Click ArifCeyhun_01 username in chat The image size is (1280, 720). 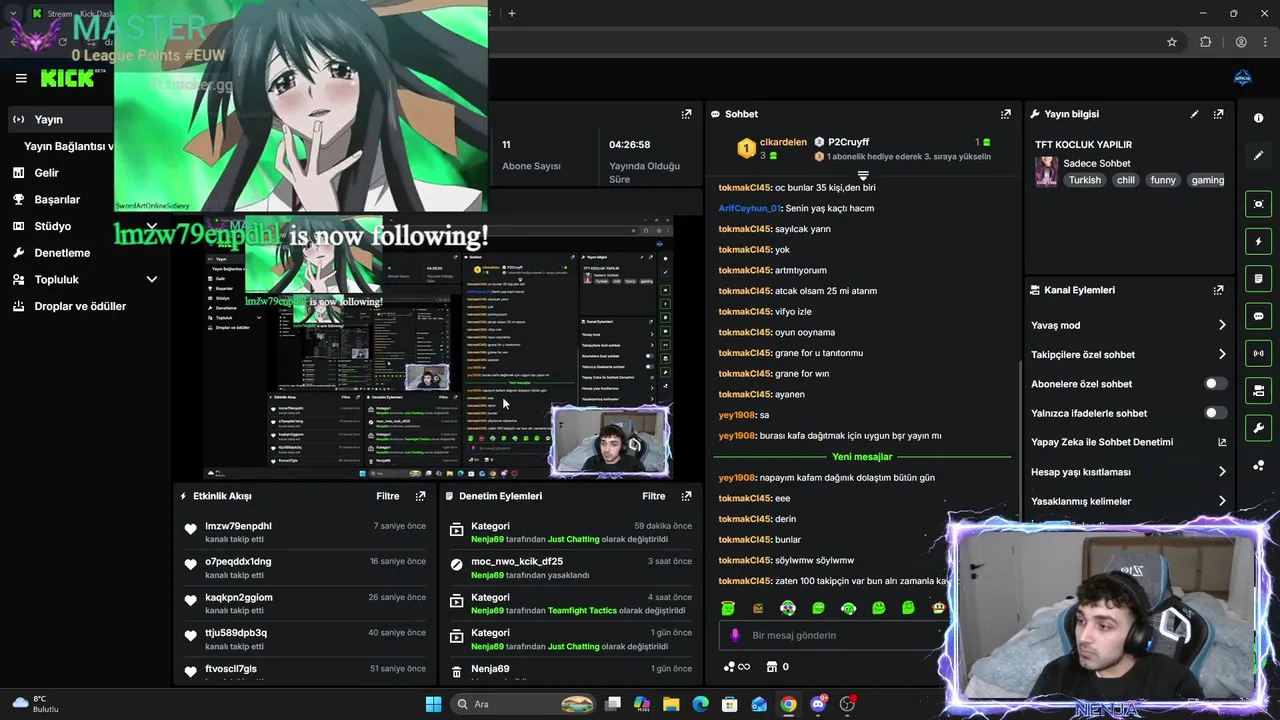point(749,208)
